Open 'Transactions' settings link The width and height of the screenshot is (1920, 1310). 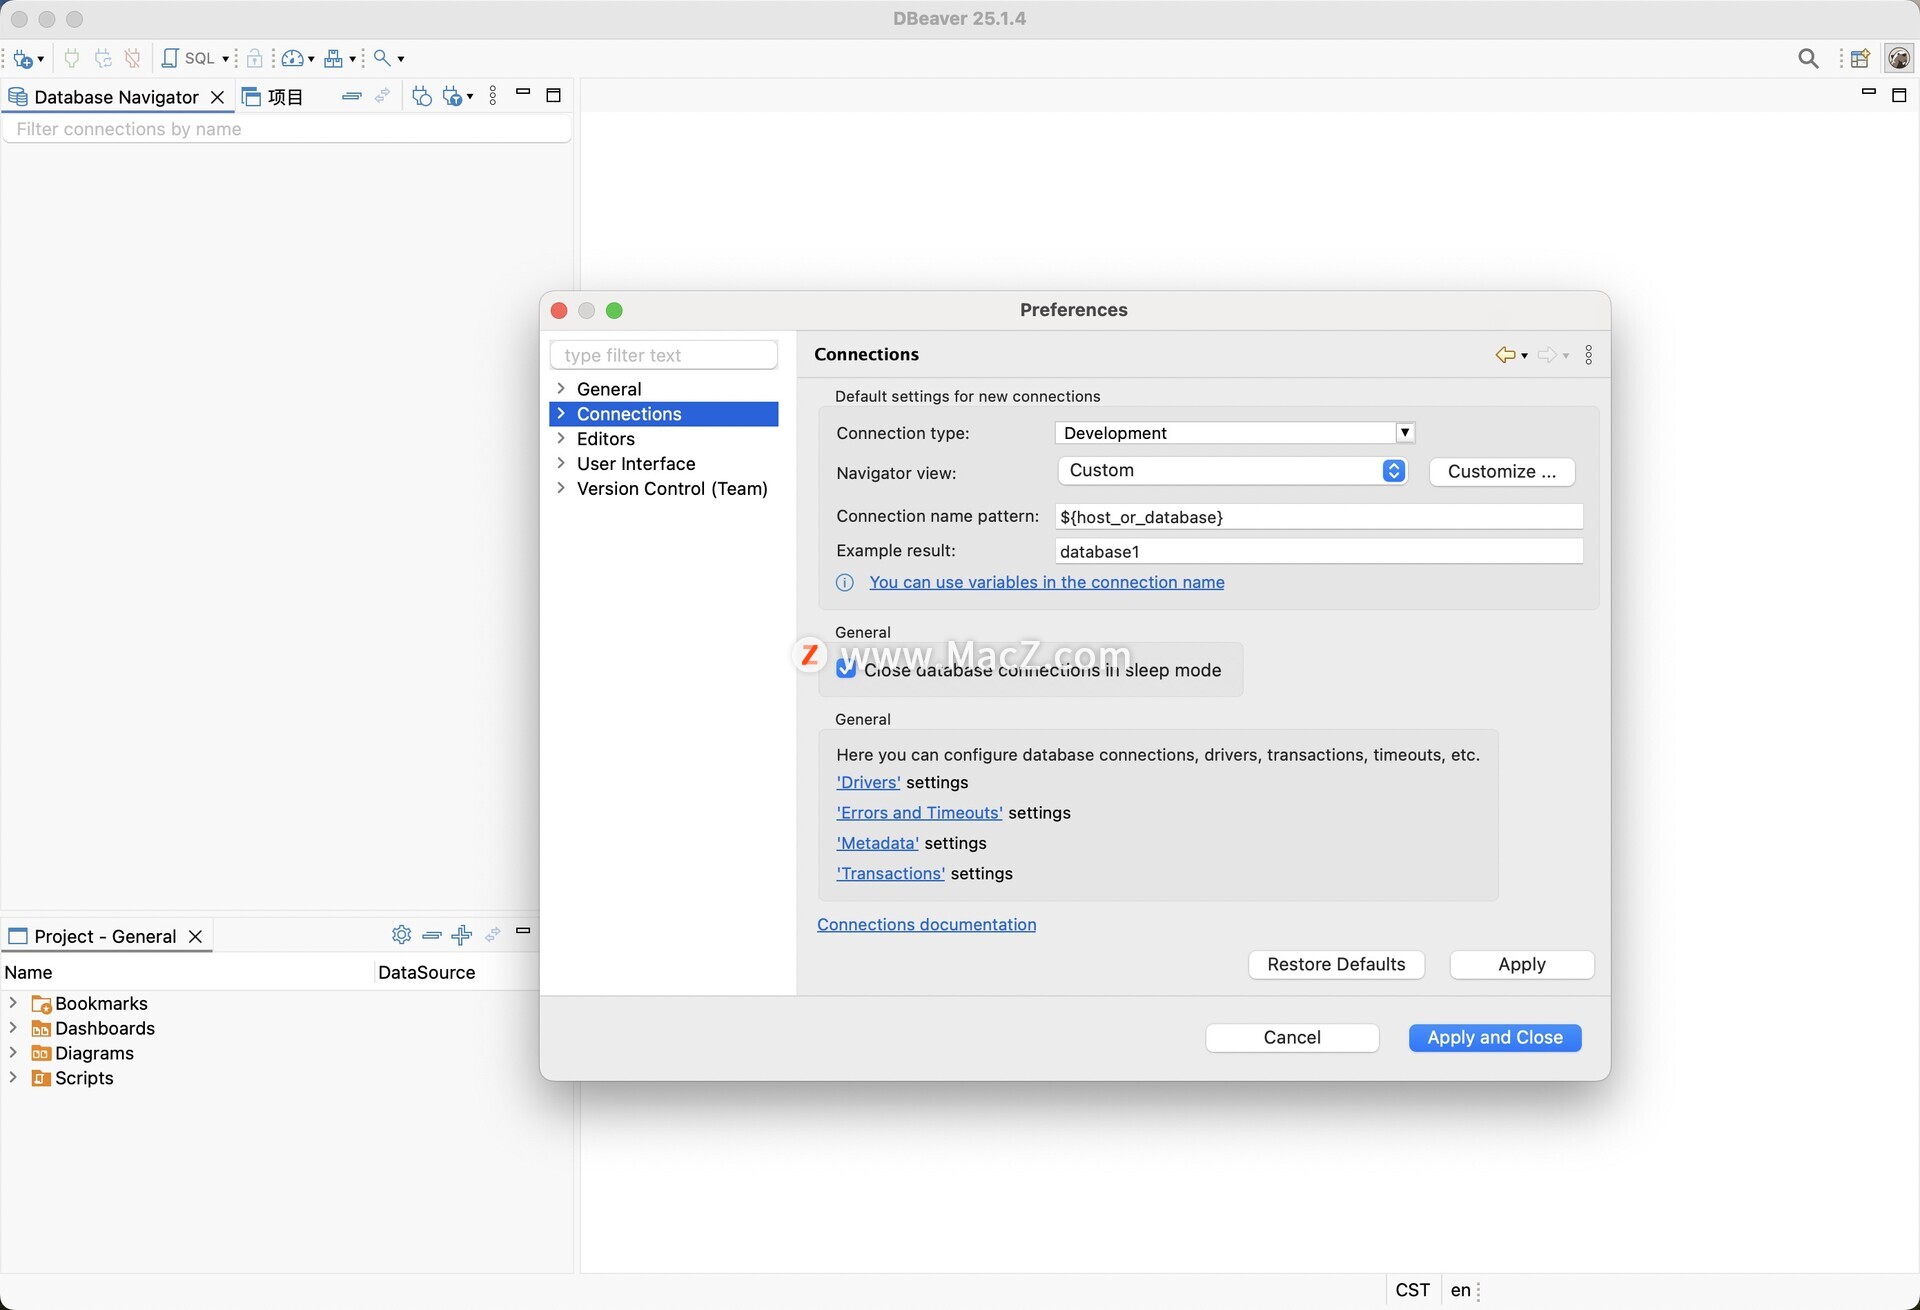tap(890, 874)
